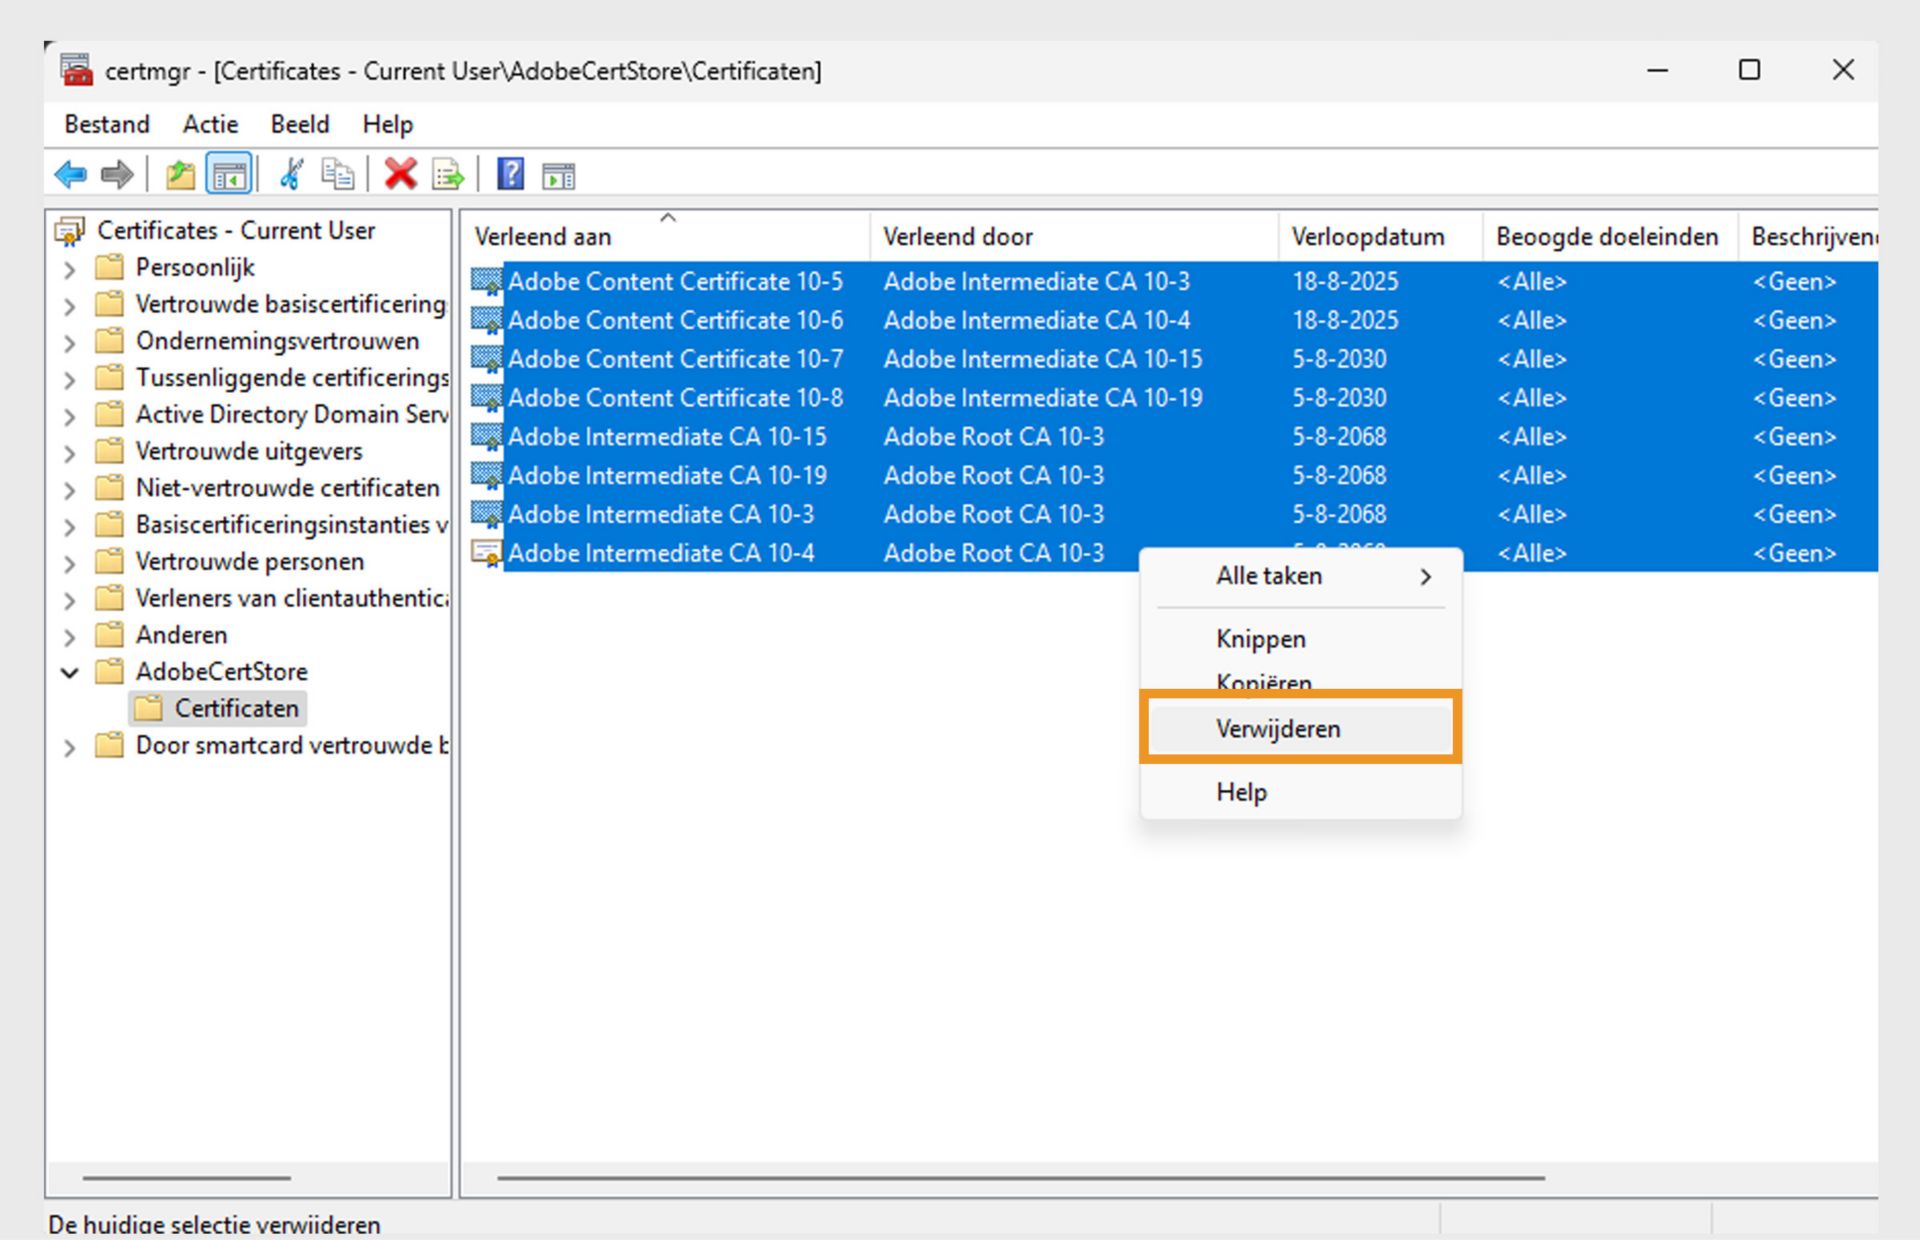Click the Cut scissors toolbar icon
This screenshot has height=1240, width=1920.
[291, 175]
